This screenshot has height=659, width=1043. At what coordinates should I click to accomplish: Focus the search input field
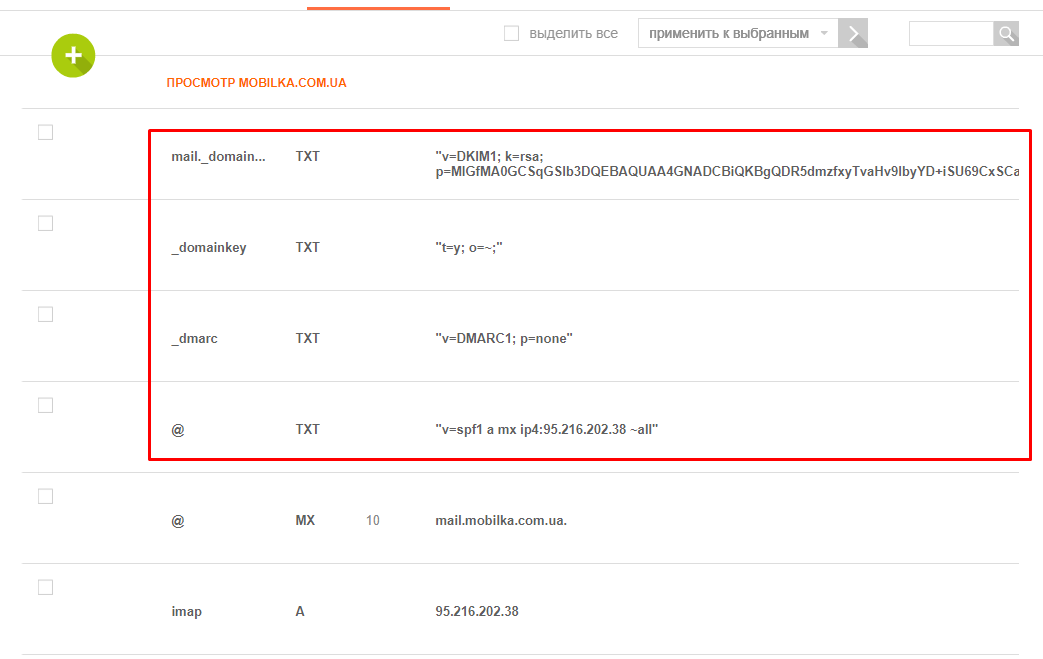tap(950, 34)
